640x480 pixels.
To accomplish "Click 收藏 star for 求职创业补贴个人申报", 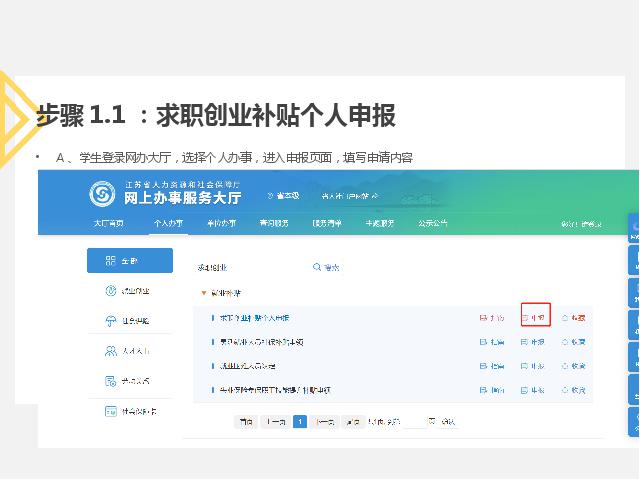I will pos(573,318).
